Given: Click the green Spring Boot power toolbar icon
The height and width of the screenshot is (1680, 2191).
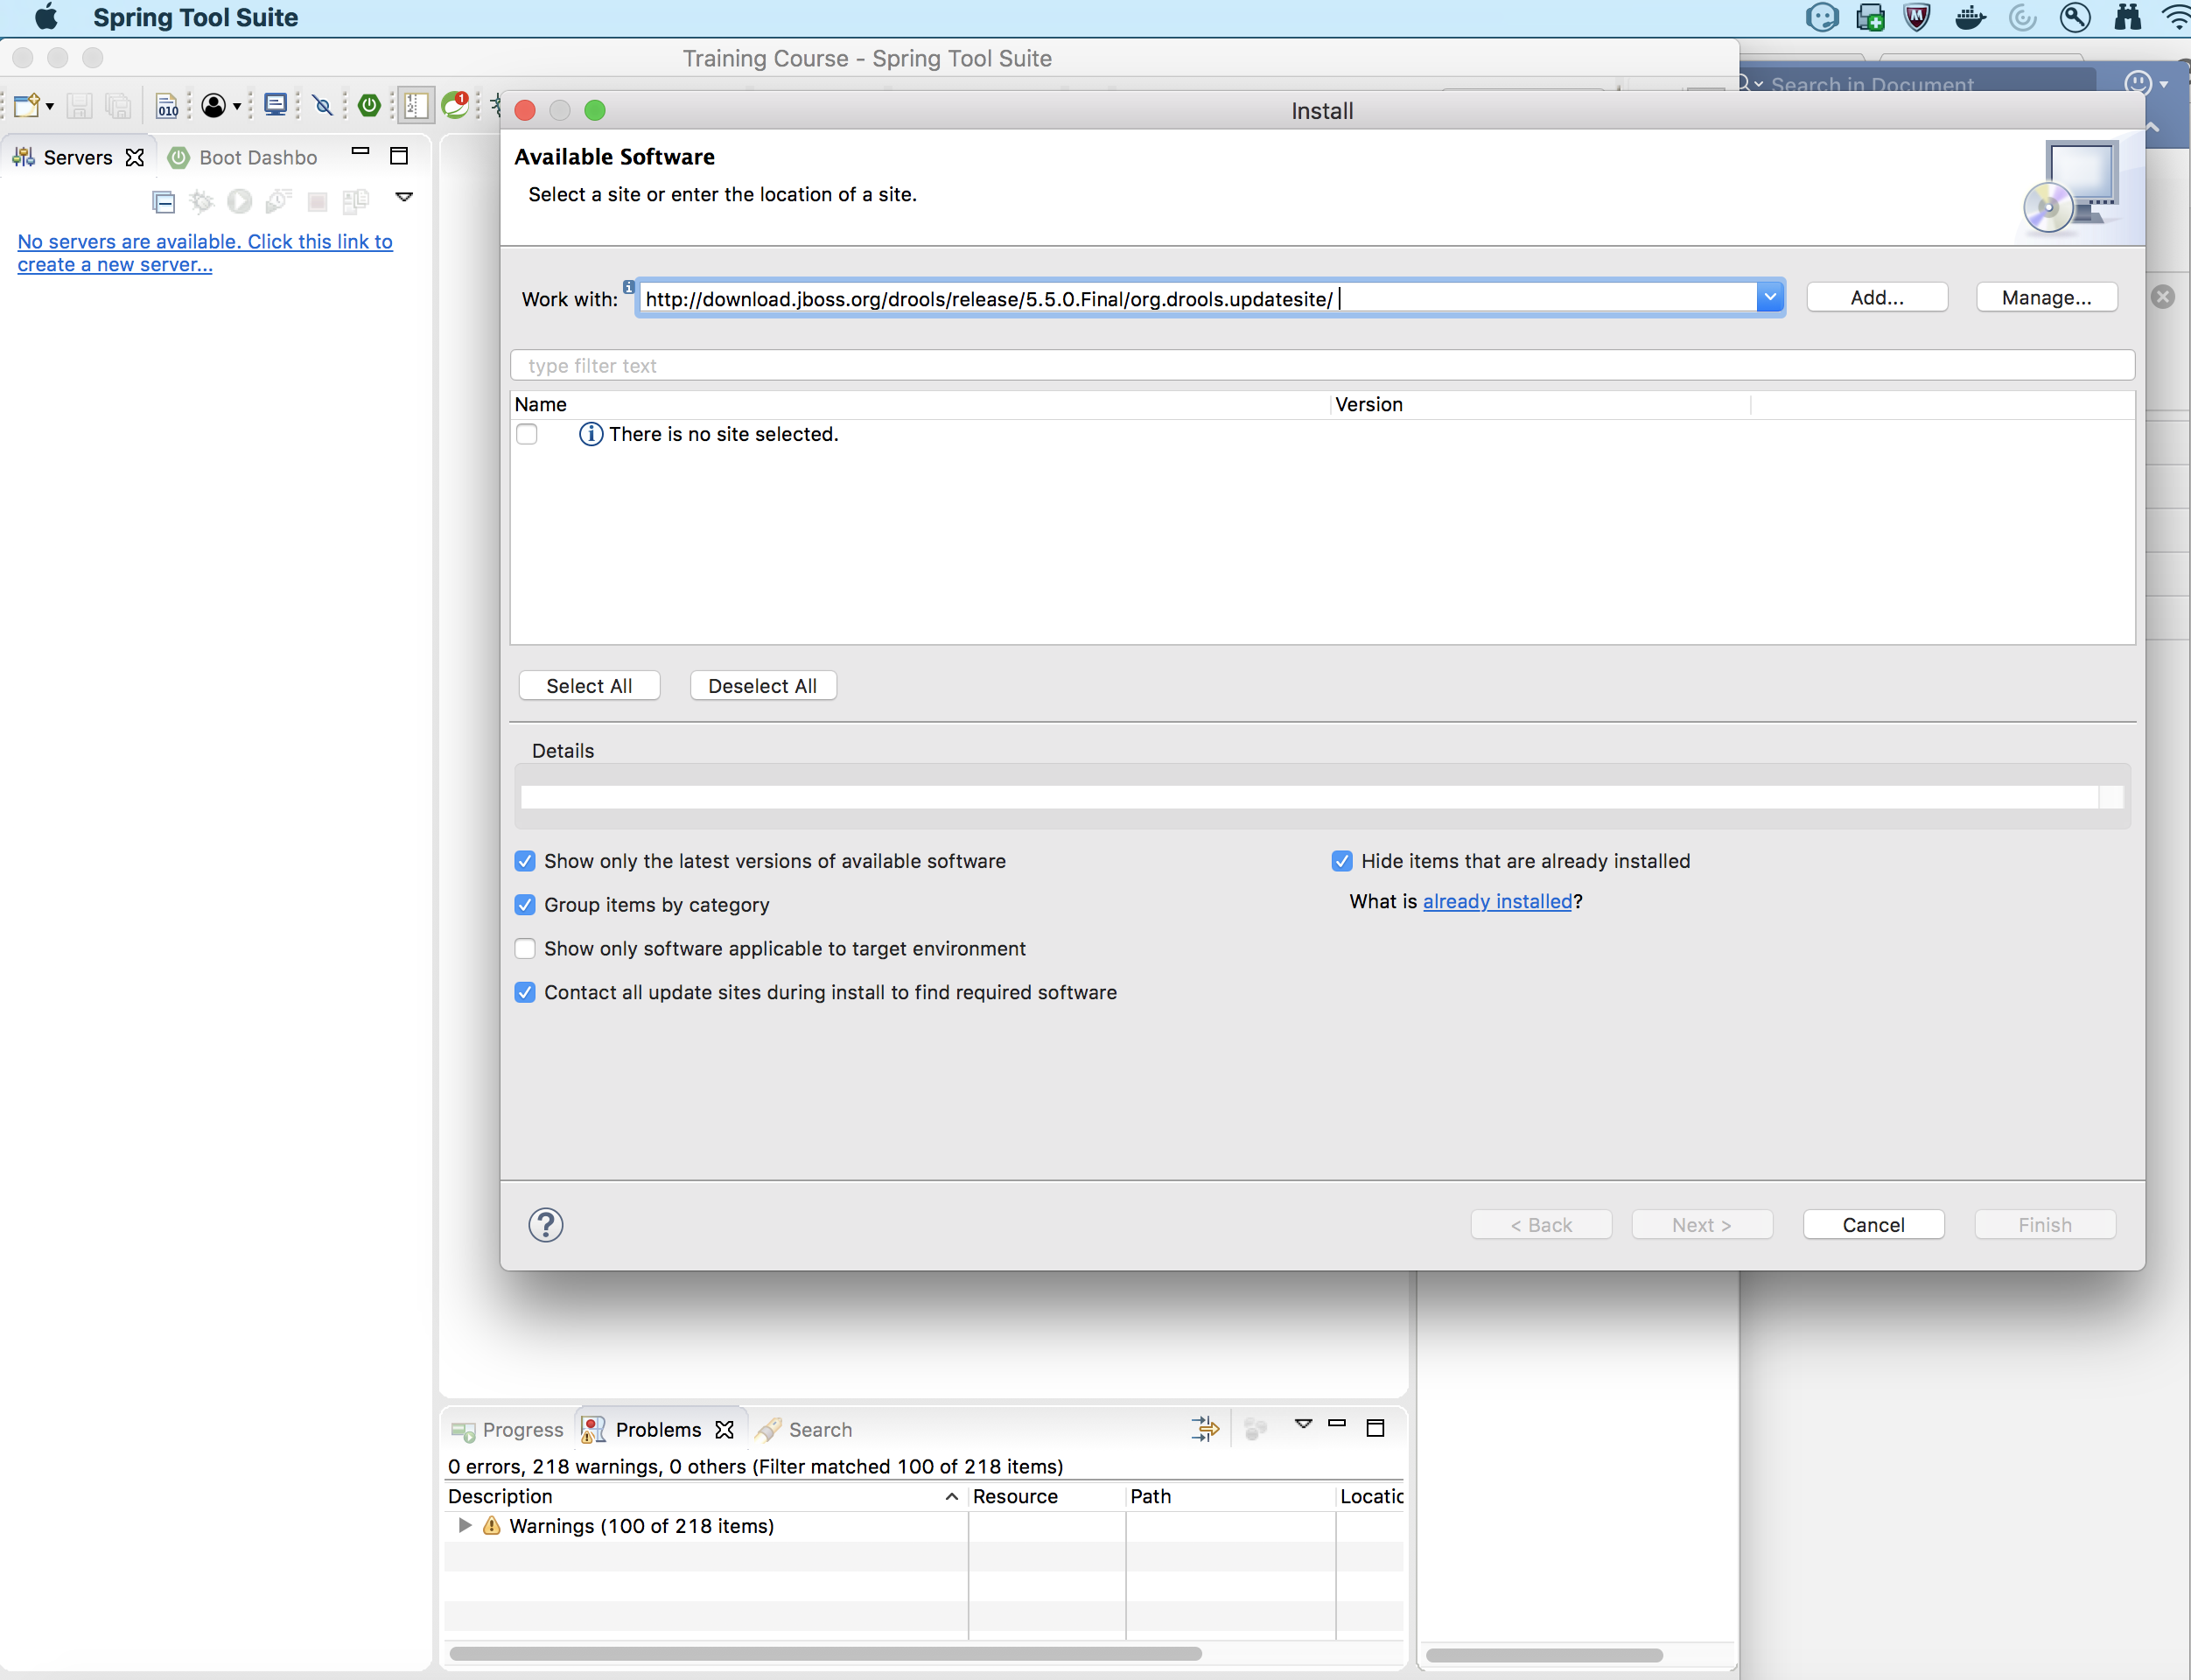Looking at the screenshot, I should point(369,105).
